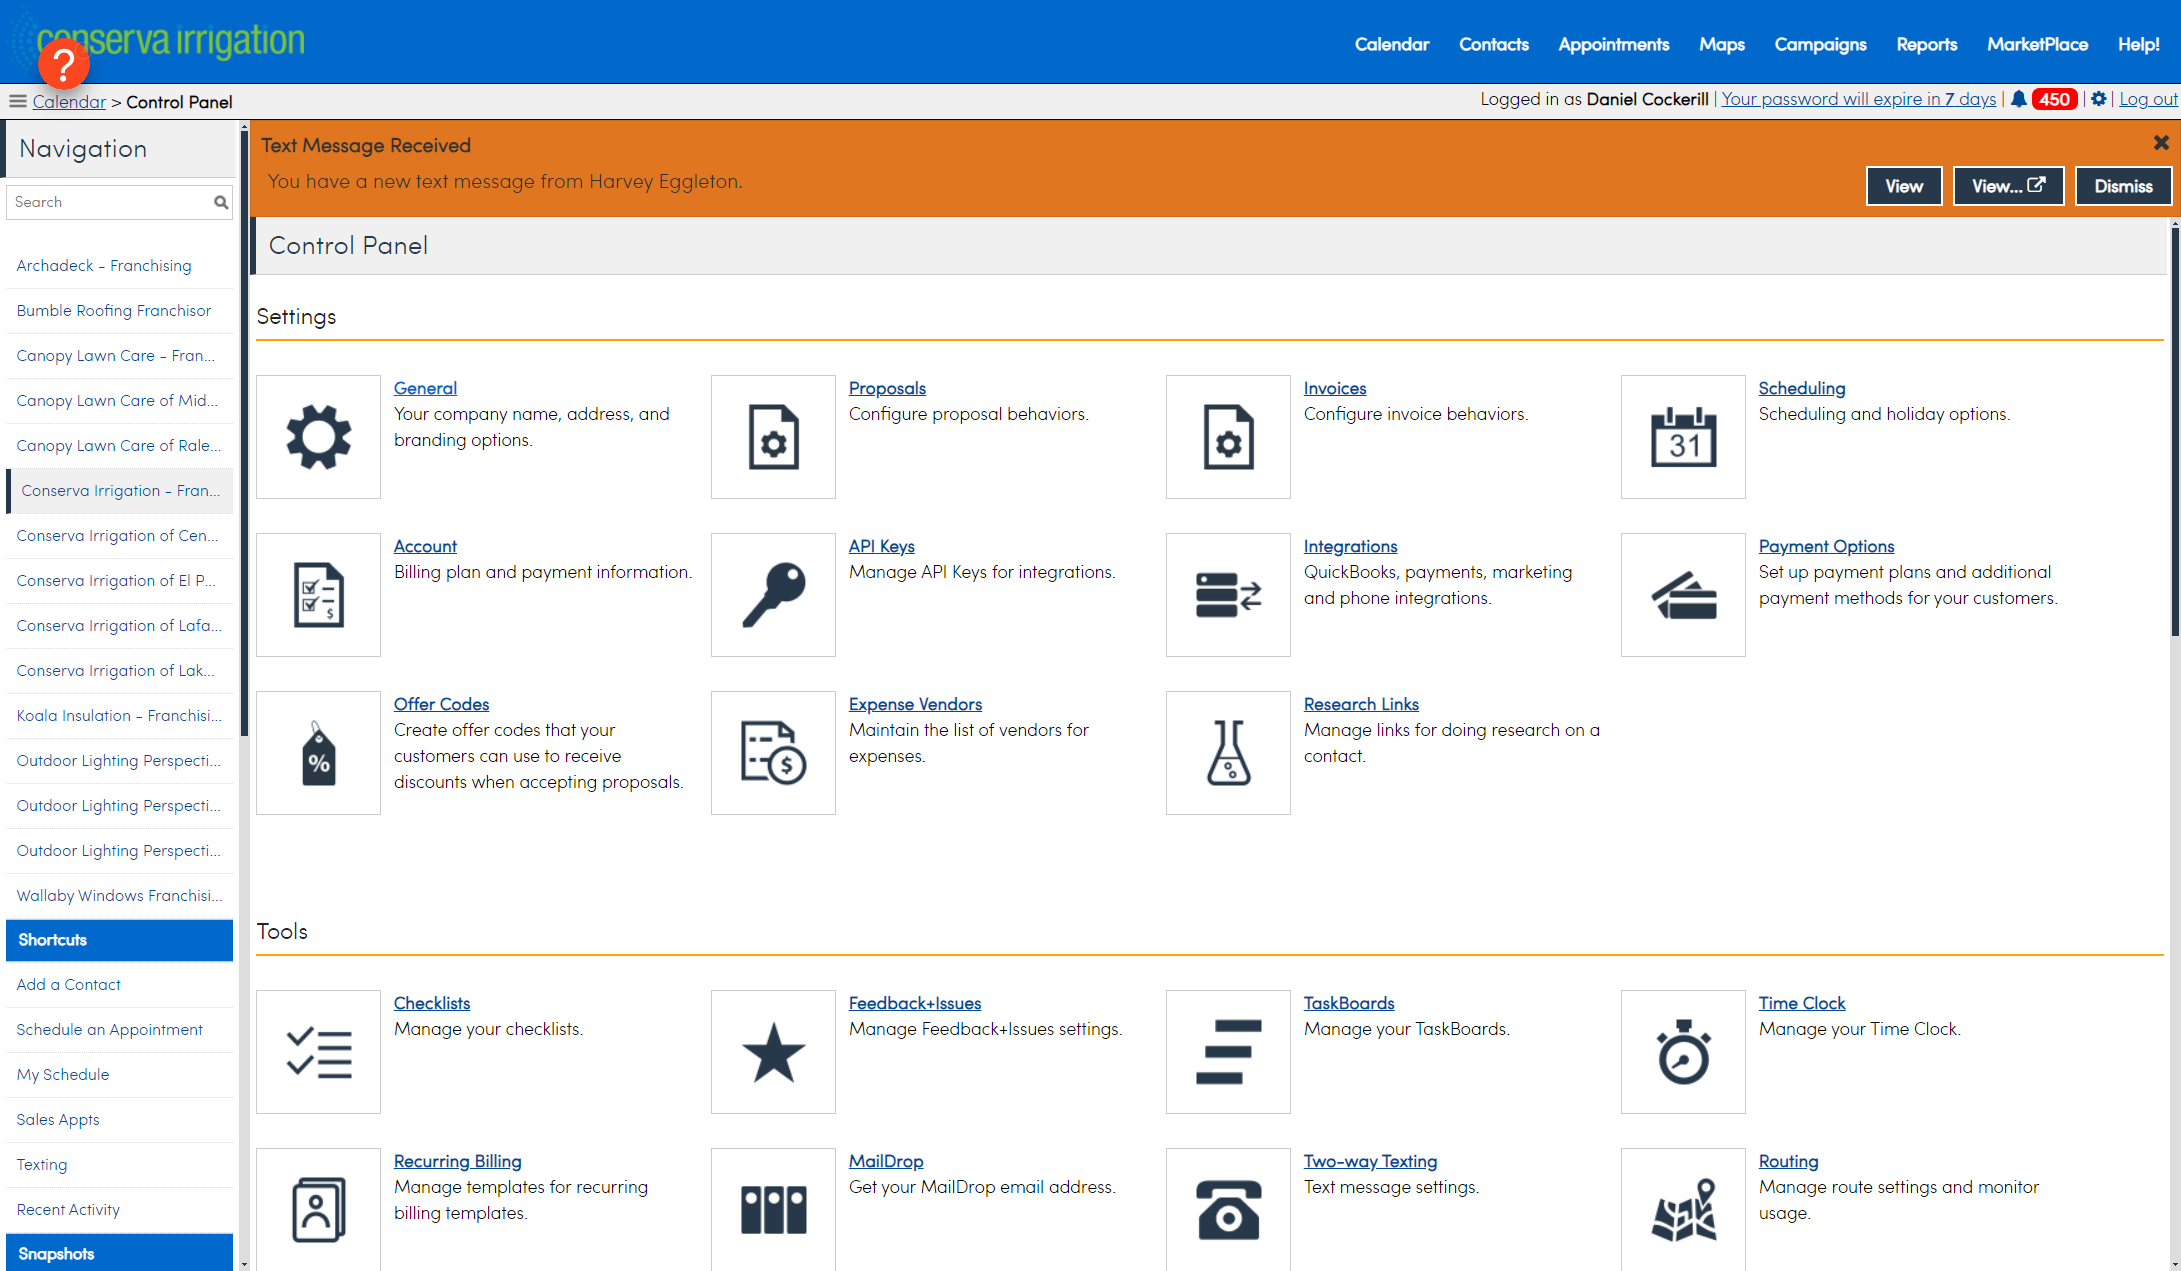Open the settings gear near Log out
The height and width of the screenshot is (1271, 2181).
pyautogui.click(x=2098, y=99)
